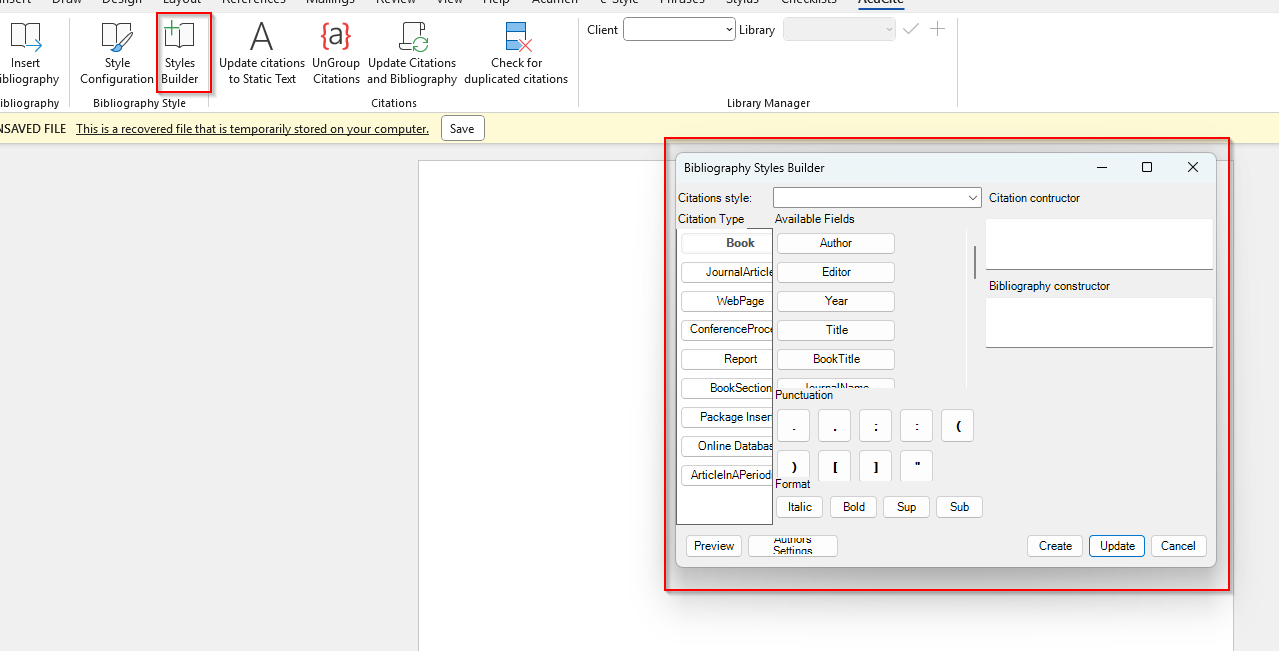
Task: Click the Preview button
Action: click(714, 546)
